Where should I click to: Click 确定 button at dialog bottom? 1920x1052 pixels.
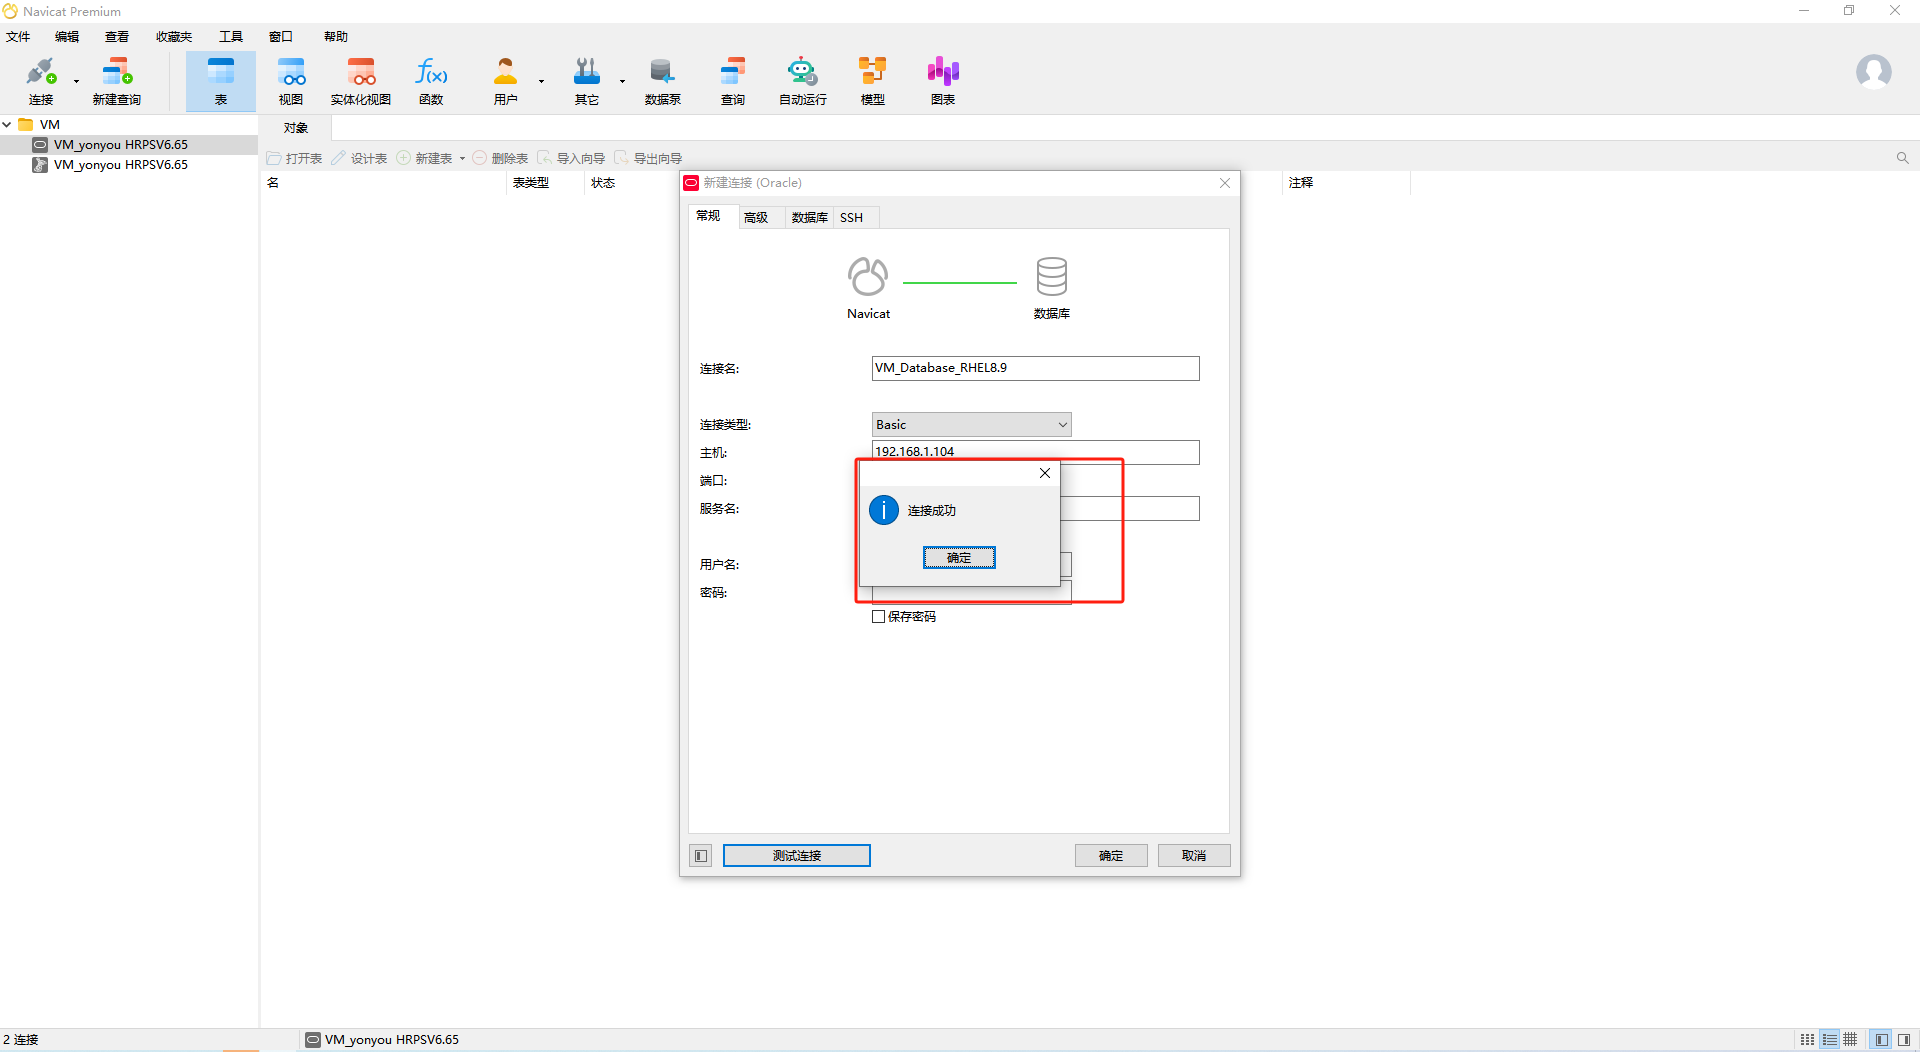click(1111, 856)
